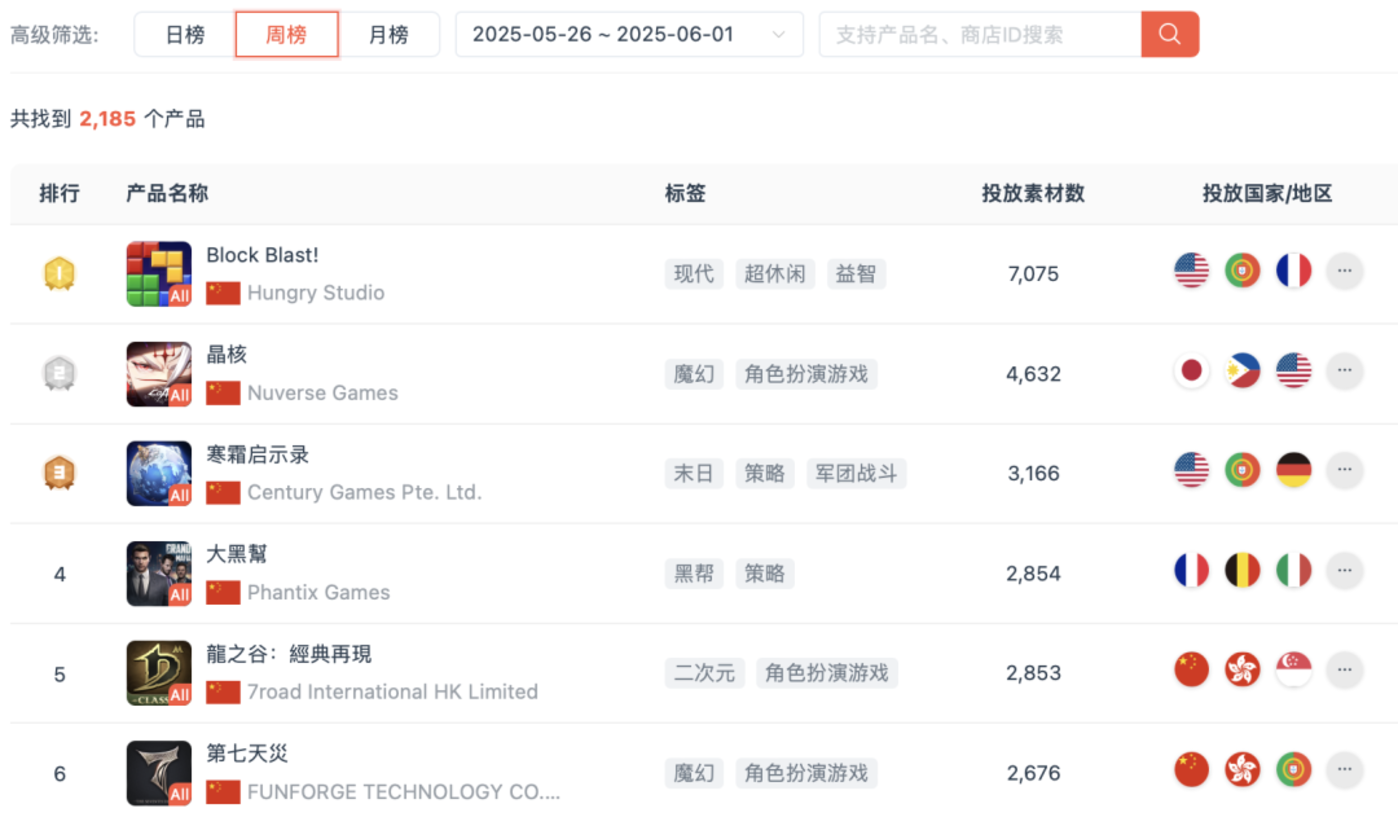1398x817 pixels.
Task: Click the 第七天災 app icon
Action: pos(159,773)
